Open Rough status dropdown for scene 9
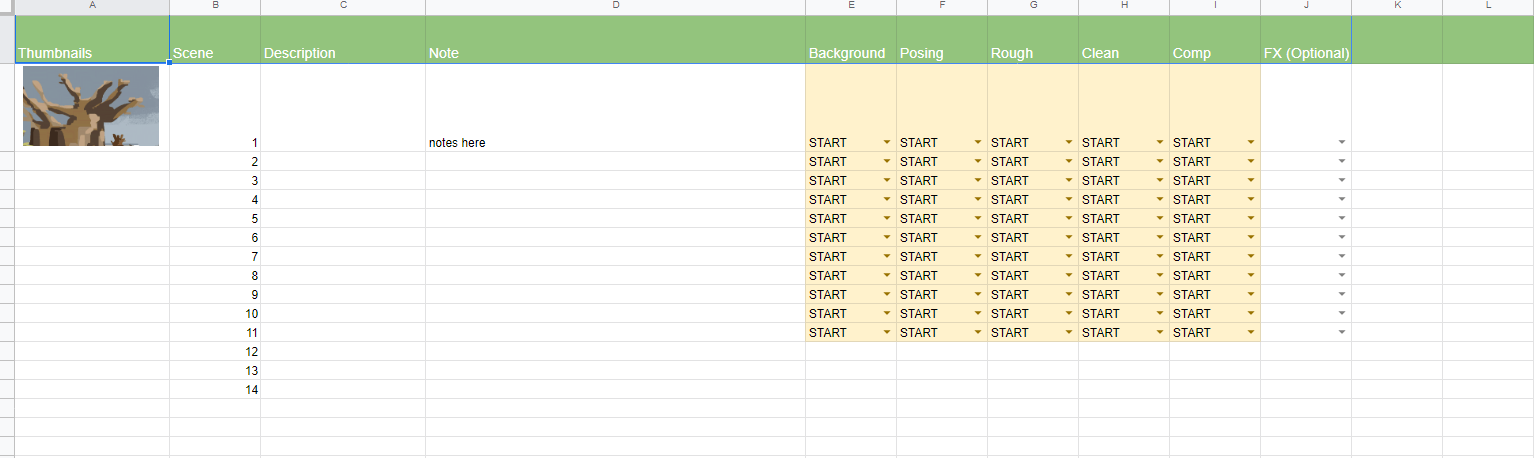Screen dimensions: 1534x458 (x=1068, y=295)
